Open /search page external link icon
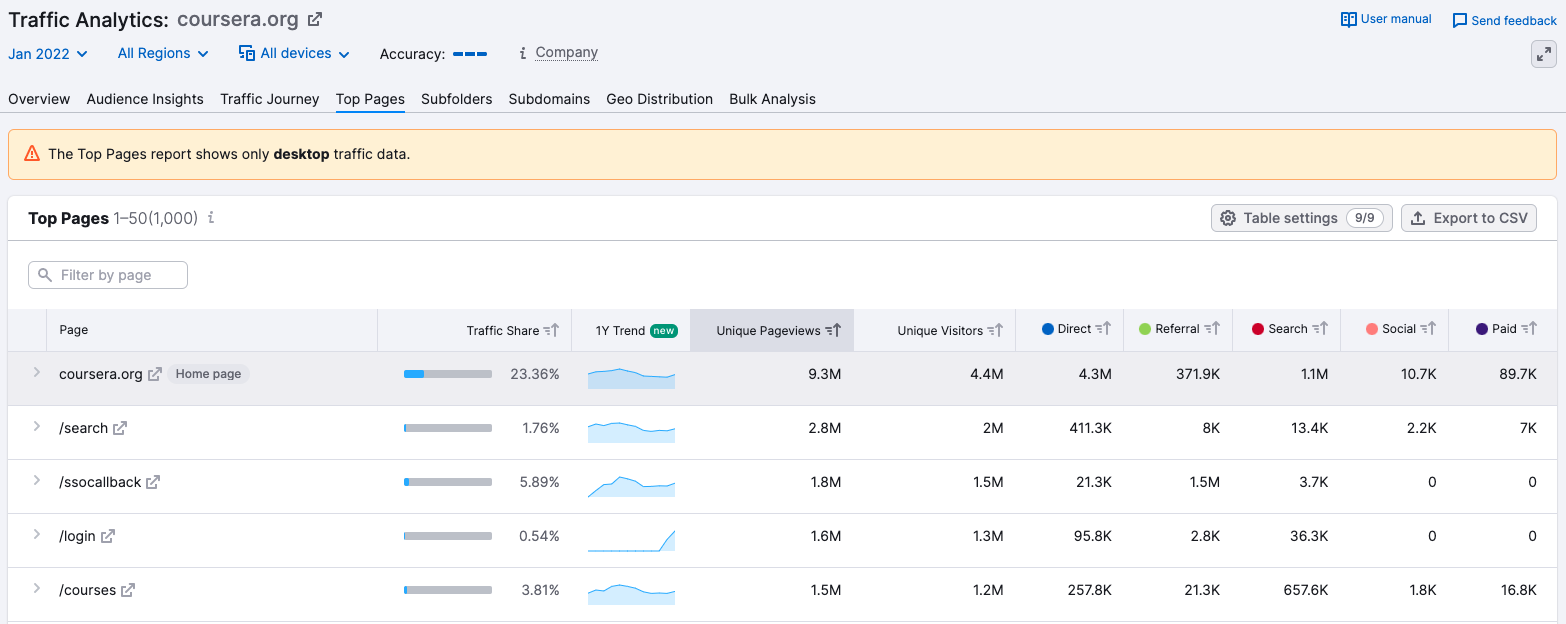Screen dimensions: 1566x624 point(120,428)
